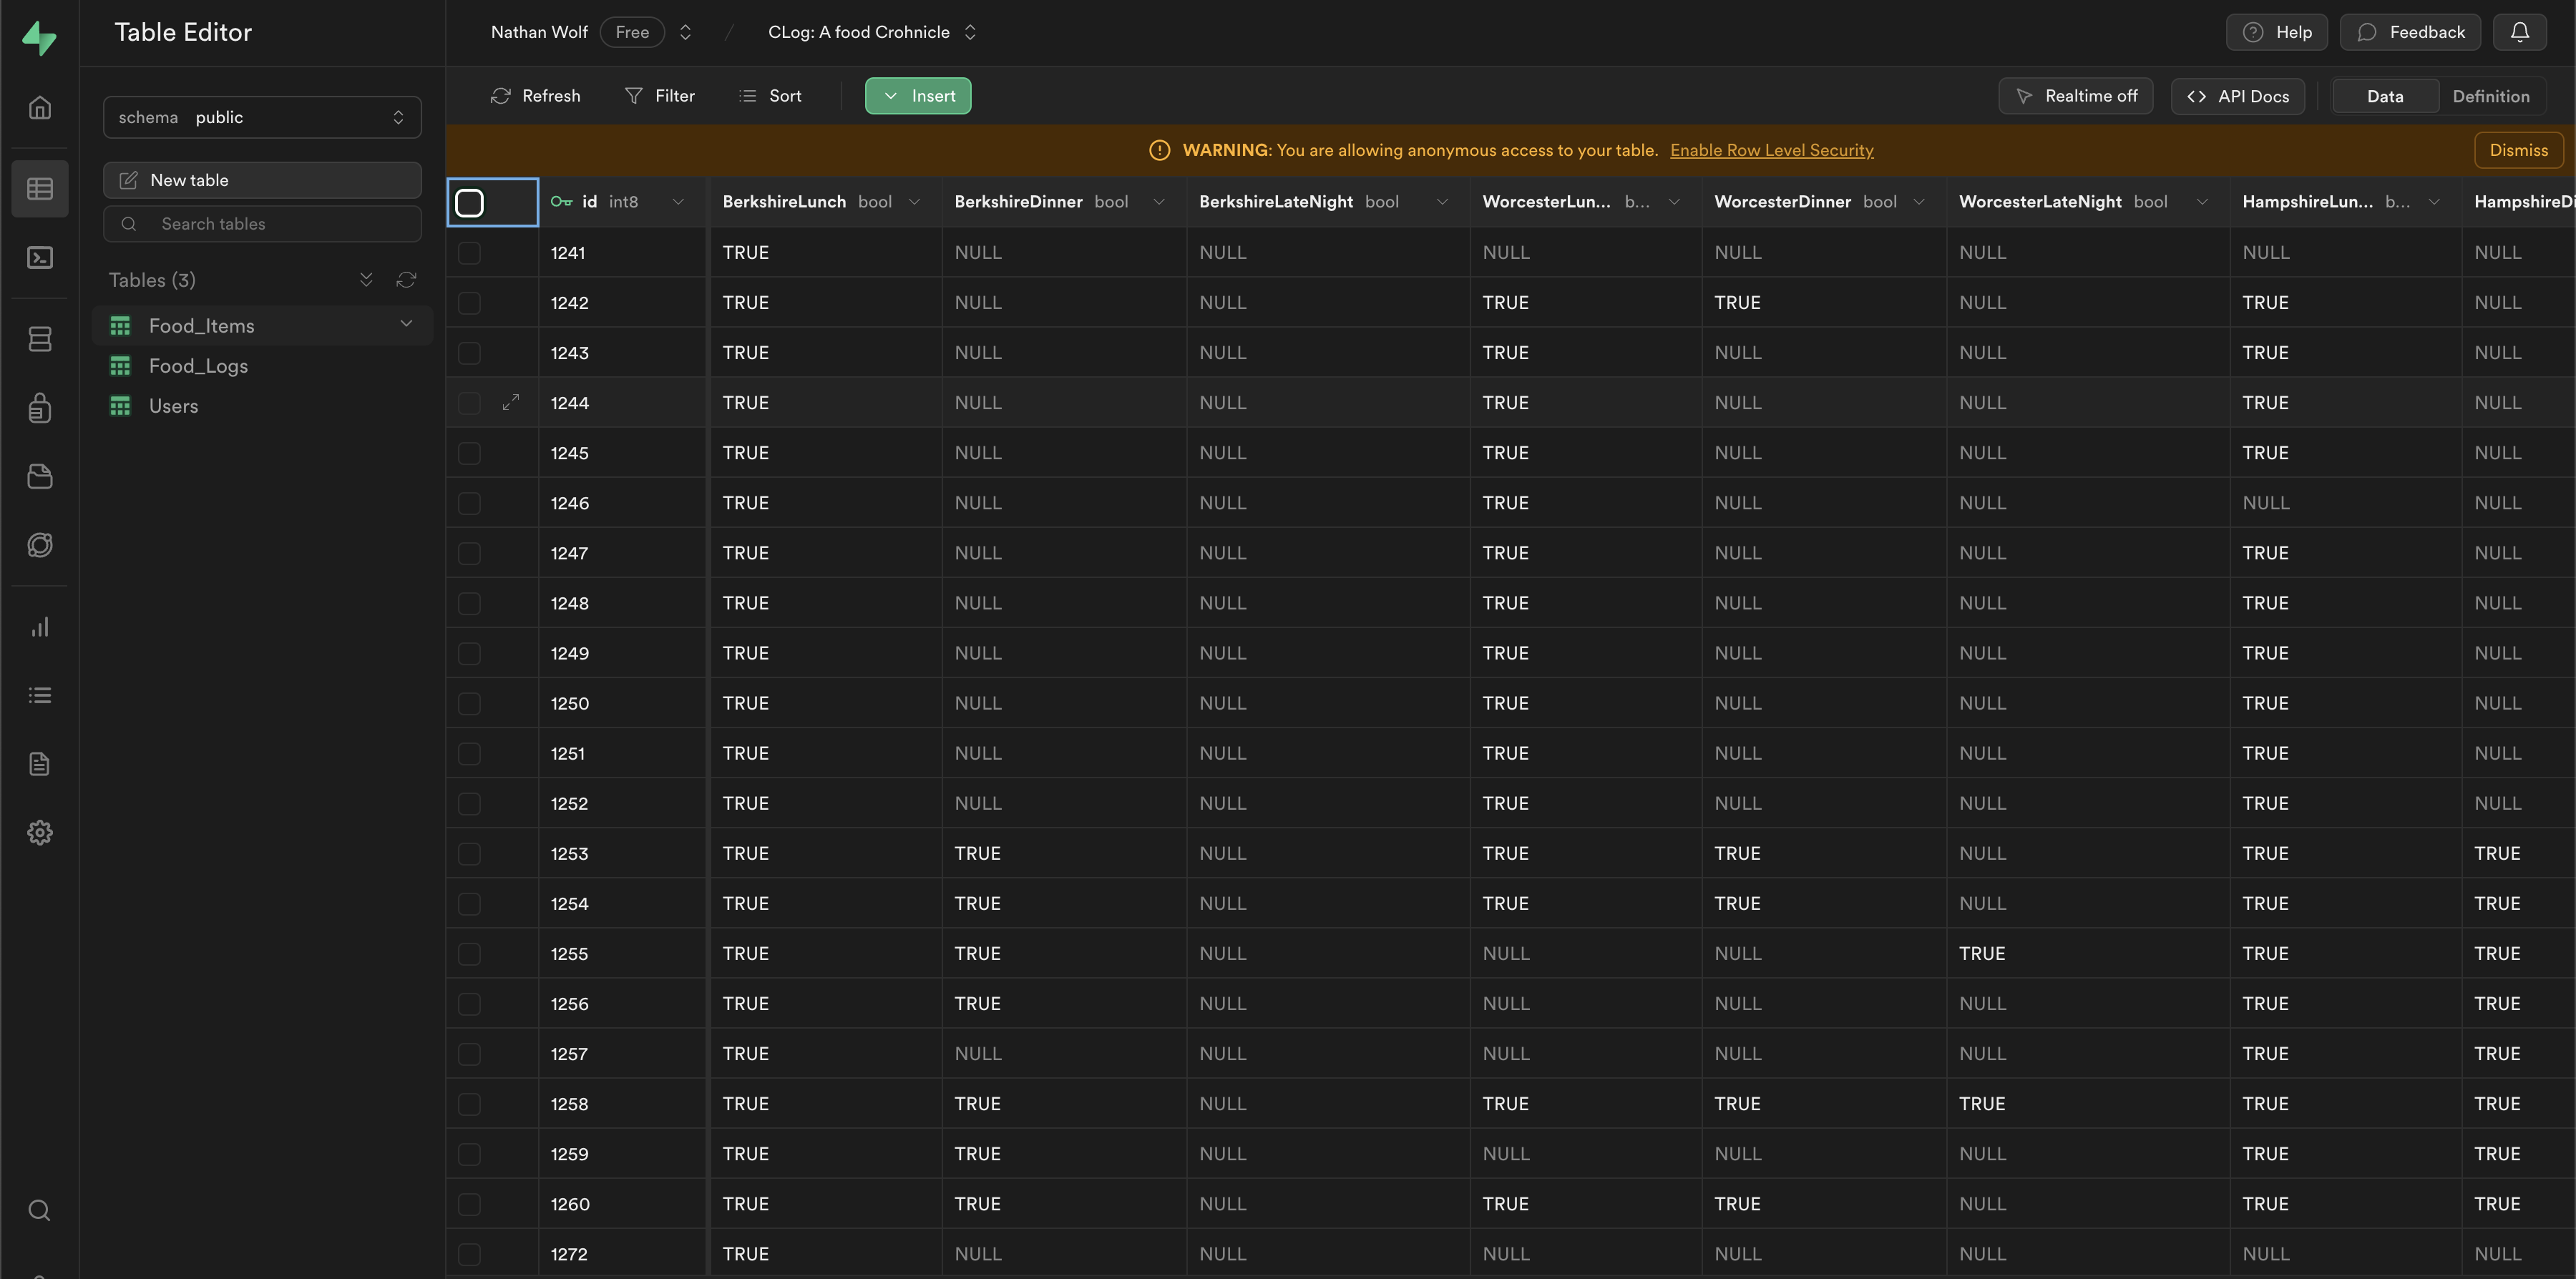Open the Database sidebar icon
2576x1279 pixels.
coord(39,339)
